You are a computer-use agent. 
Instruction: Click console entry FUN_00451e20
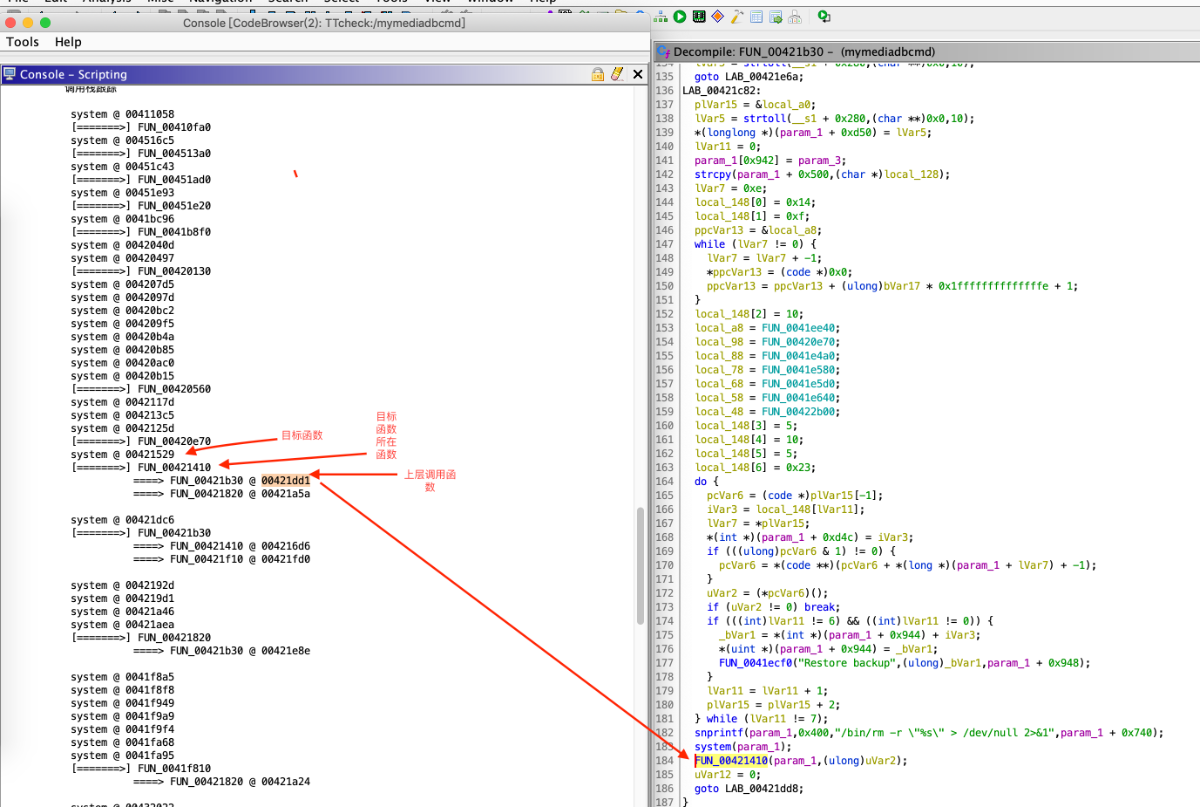(x=174, y=206)
